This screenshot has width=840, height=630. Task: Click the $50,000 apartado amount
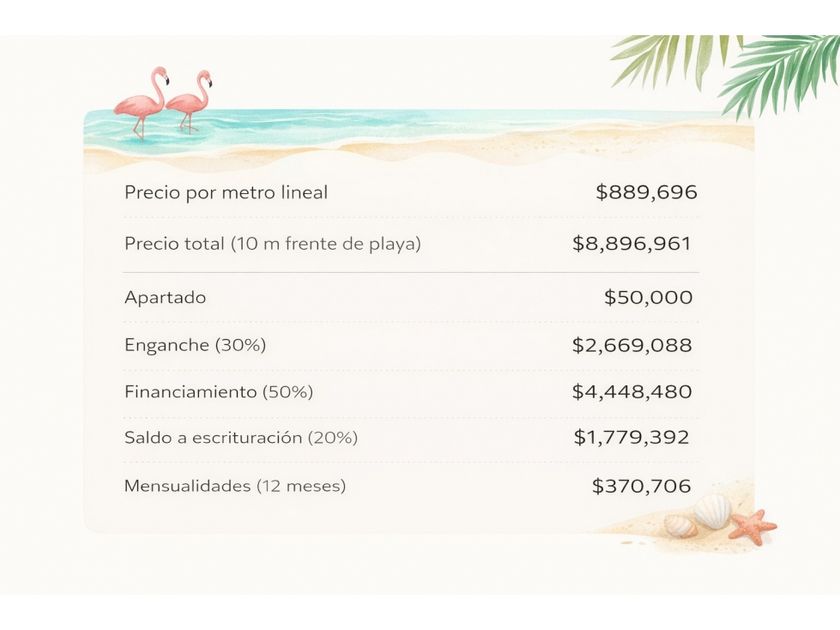pyautogui.click(x=648, y=297)
